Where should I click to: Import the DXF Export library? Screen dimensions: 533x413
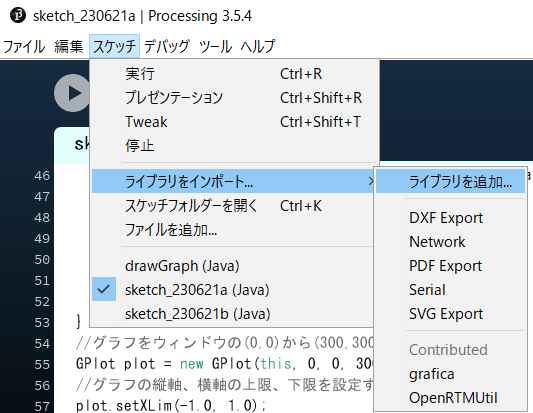pos(450,218)
